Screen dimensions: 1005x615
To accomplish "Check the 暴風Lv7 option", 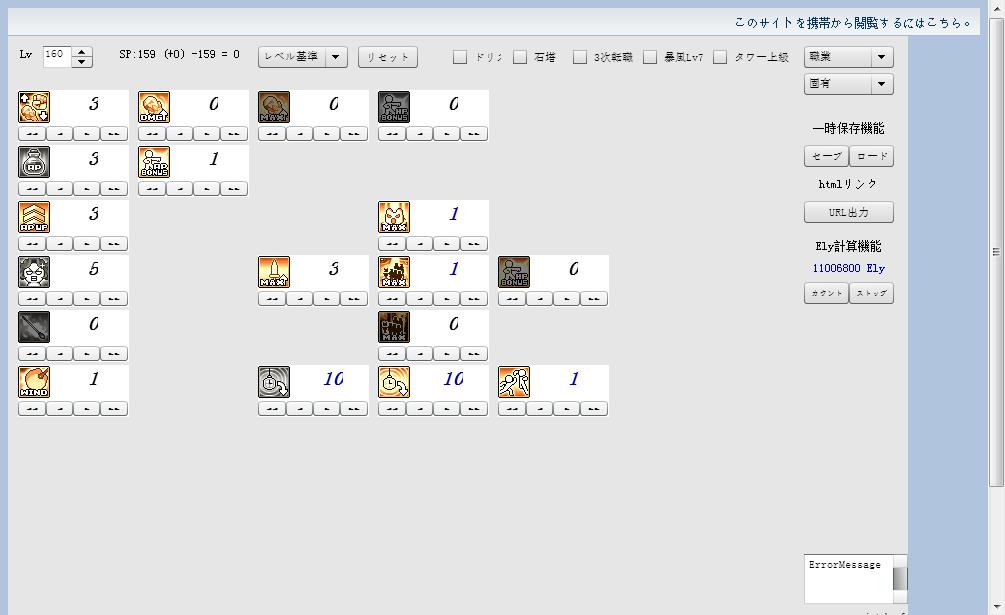I will click(650, 57).
